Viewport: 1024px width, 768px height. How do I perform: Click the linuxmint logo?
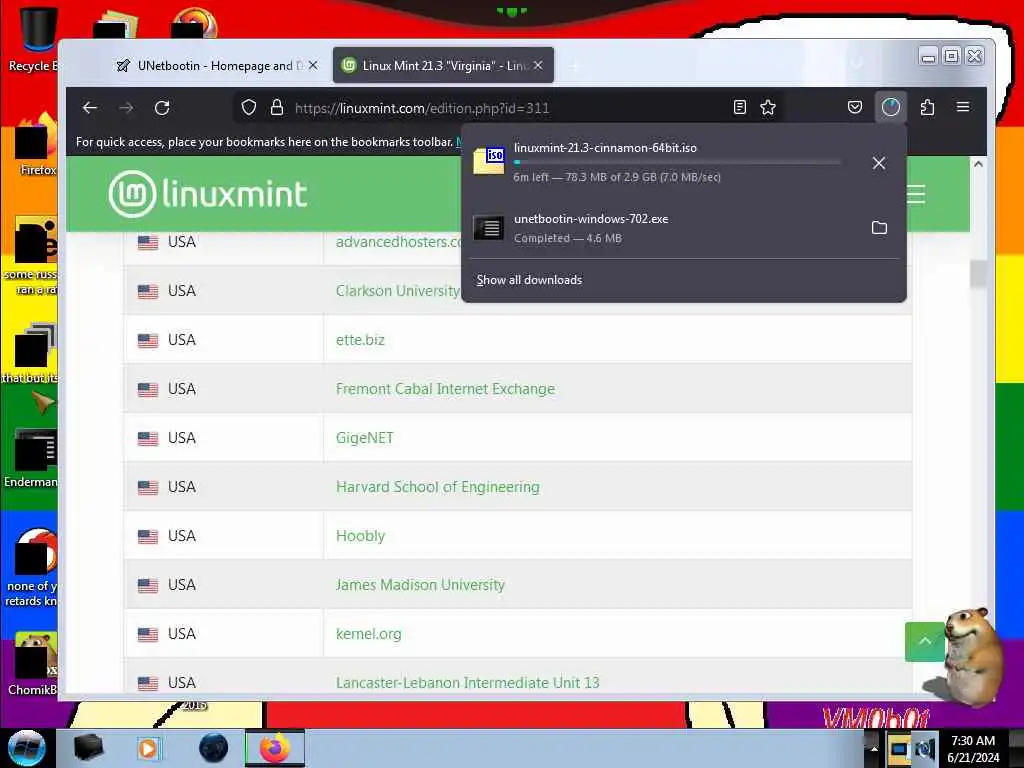(x=208, y=193)
